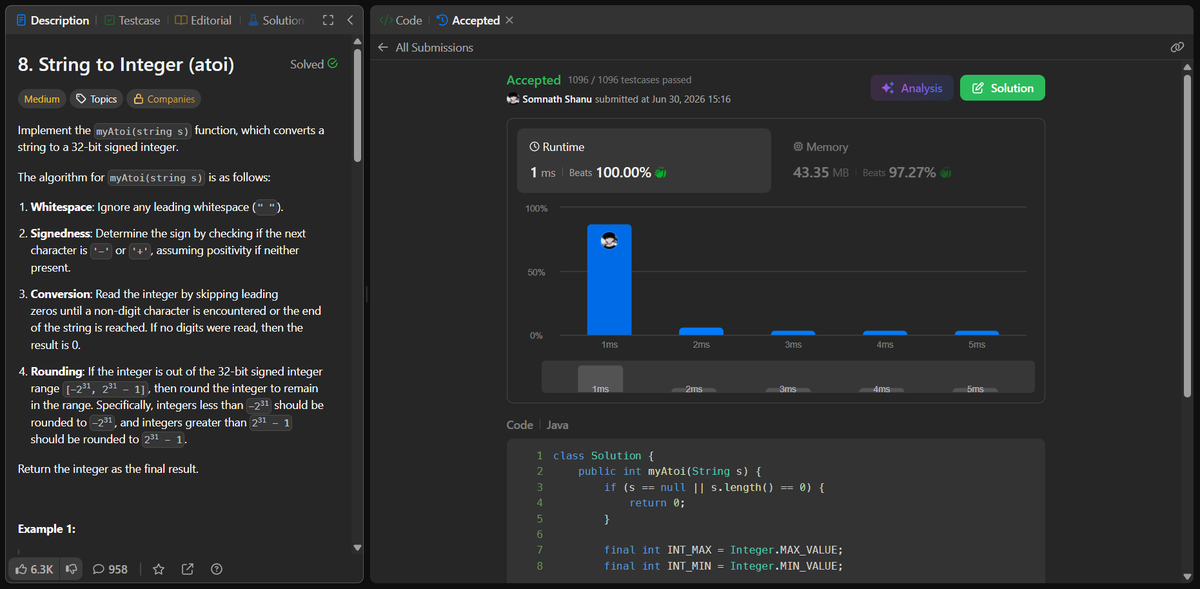Click the memory Beats 97.27% clap icon
The height and width of the screenshot is (589, 1200).
coord(945,172)
